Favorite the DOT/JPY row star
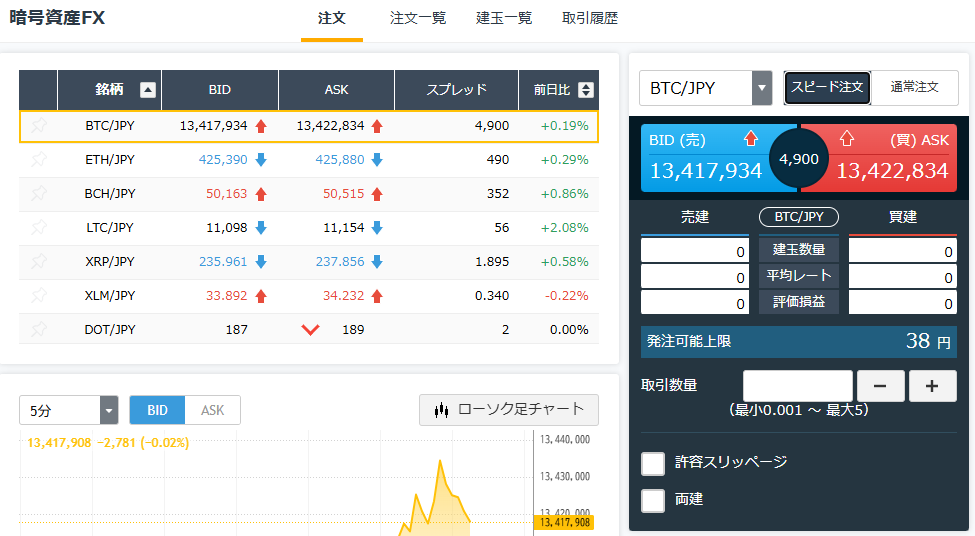975x536 pixels. tap(39, 330)
